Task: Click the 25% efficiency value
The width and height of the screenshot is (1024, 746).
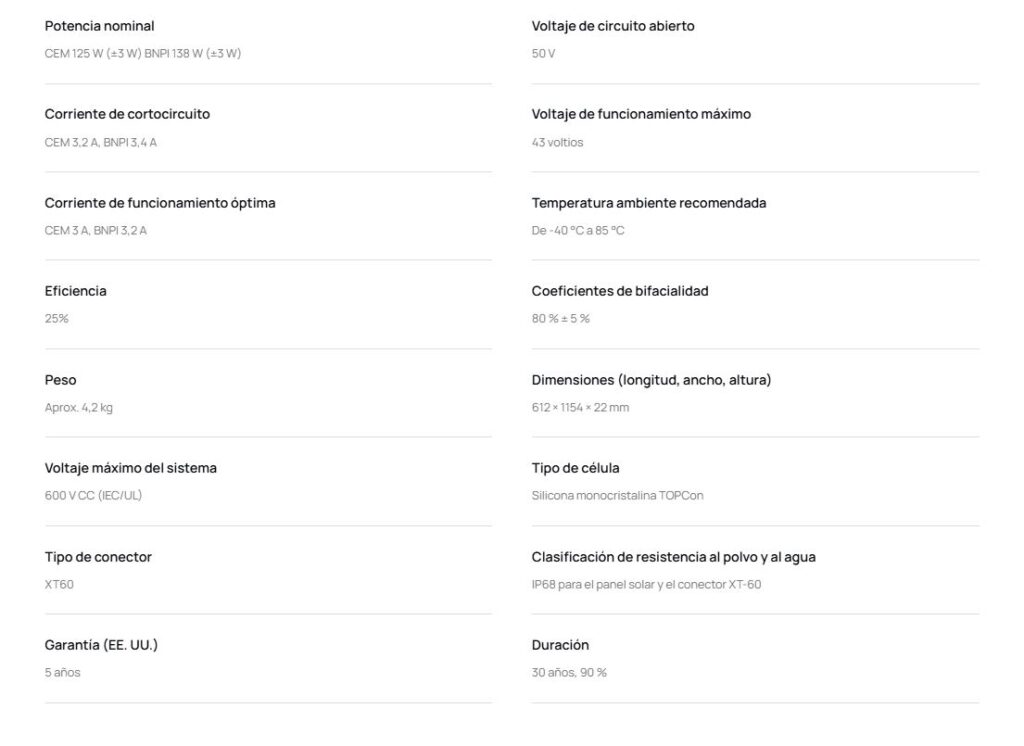Action: click(x=56, y=319)
